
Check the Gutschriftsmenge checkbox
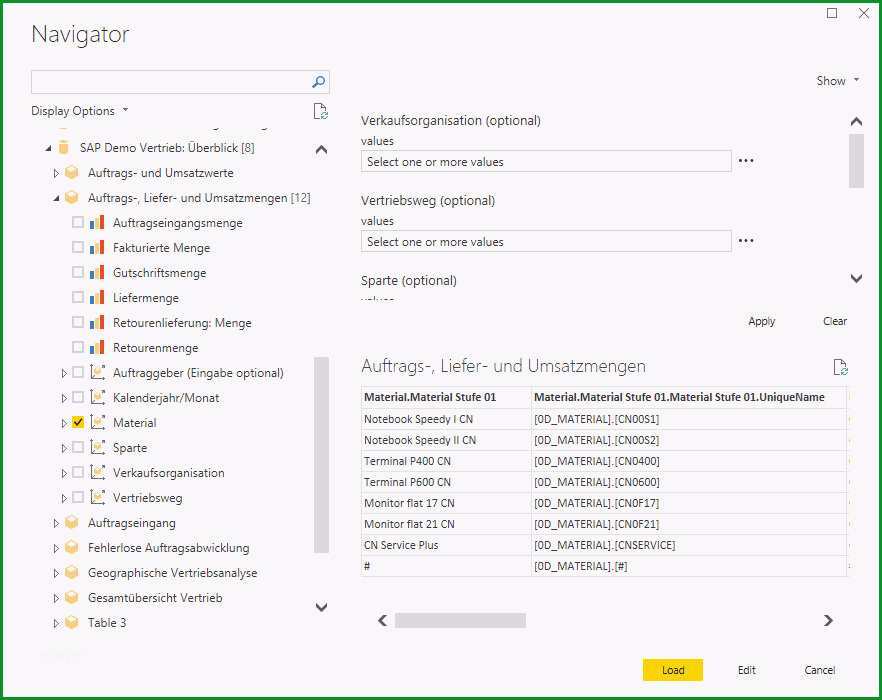(78, 272)
